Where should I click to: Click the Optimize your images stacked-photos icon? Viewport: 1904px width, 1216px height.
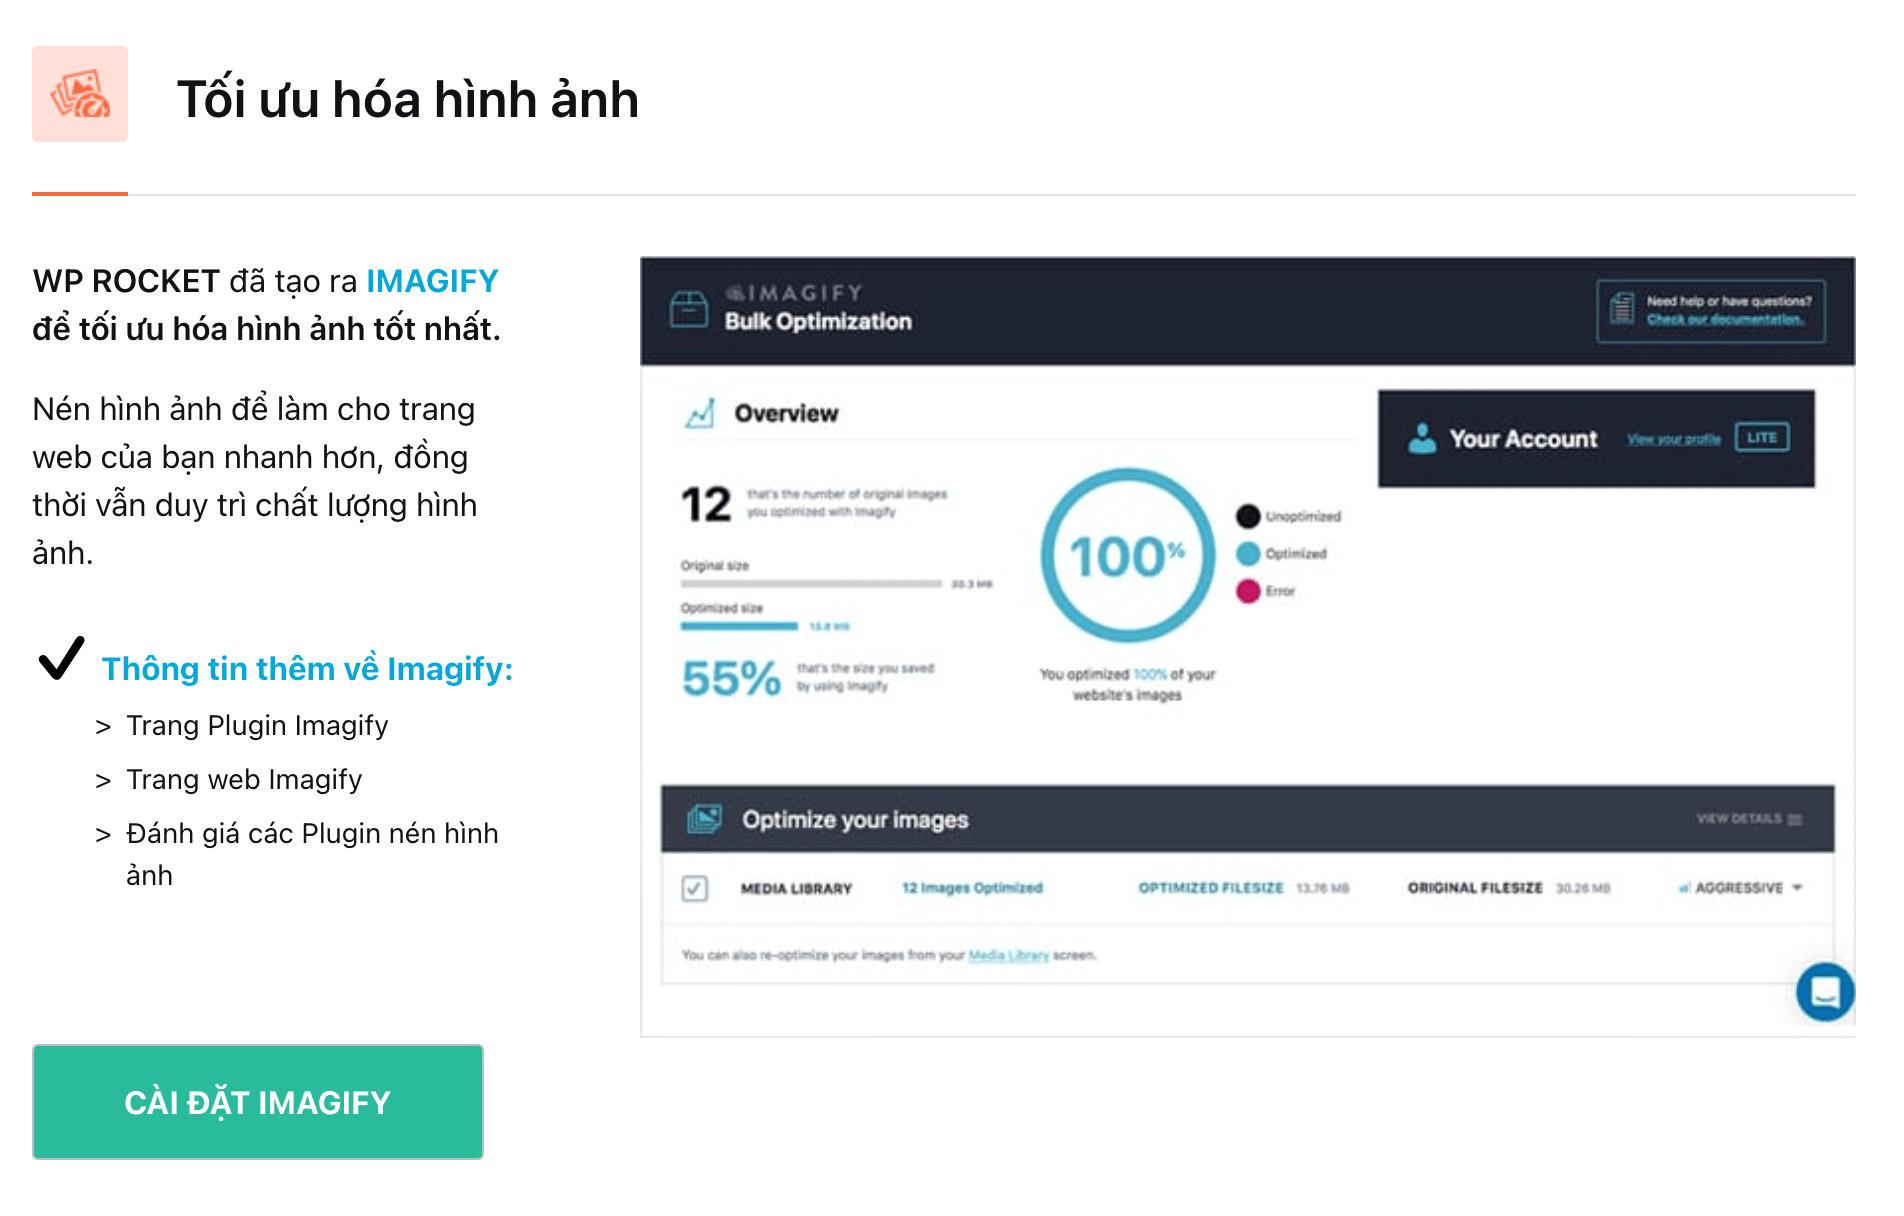coord(706,818)
